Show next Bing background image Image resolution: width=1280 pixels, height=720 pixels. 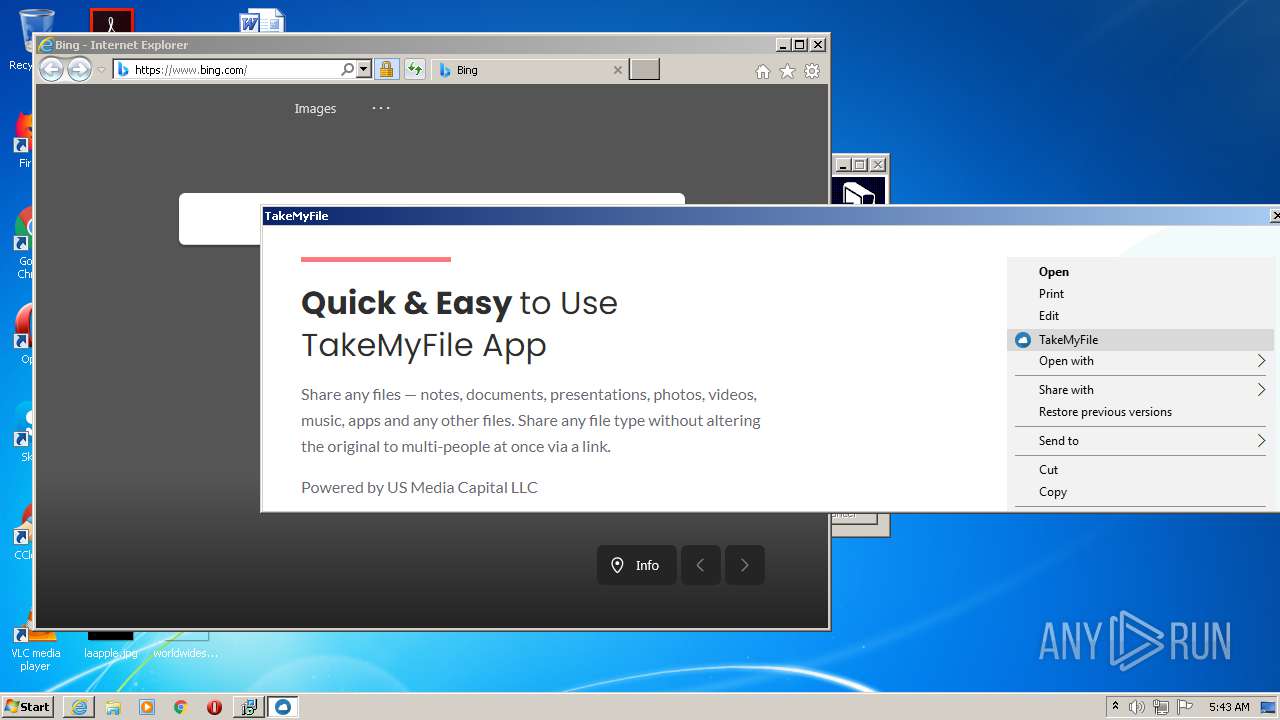pos(745,565)
